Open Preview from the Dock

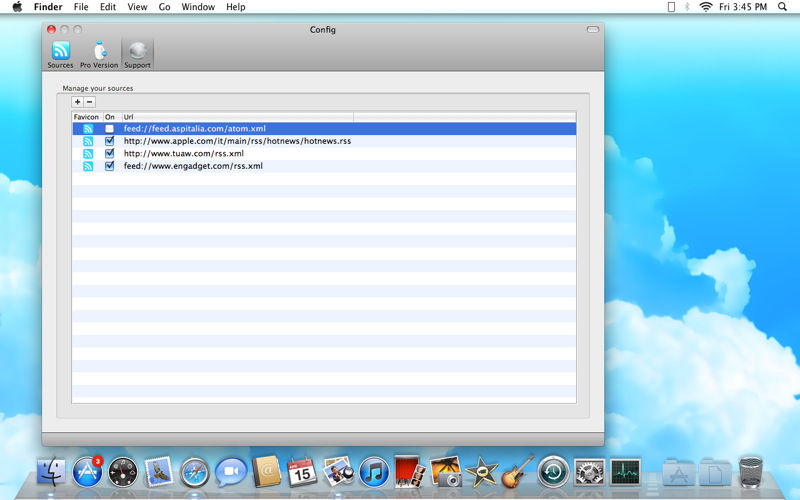click(338, 471)
